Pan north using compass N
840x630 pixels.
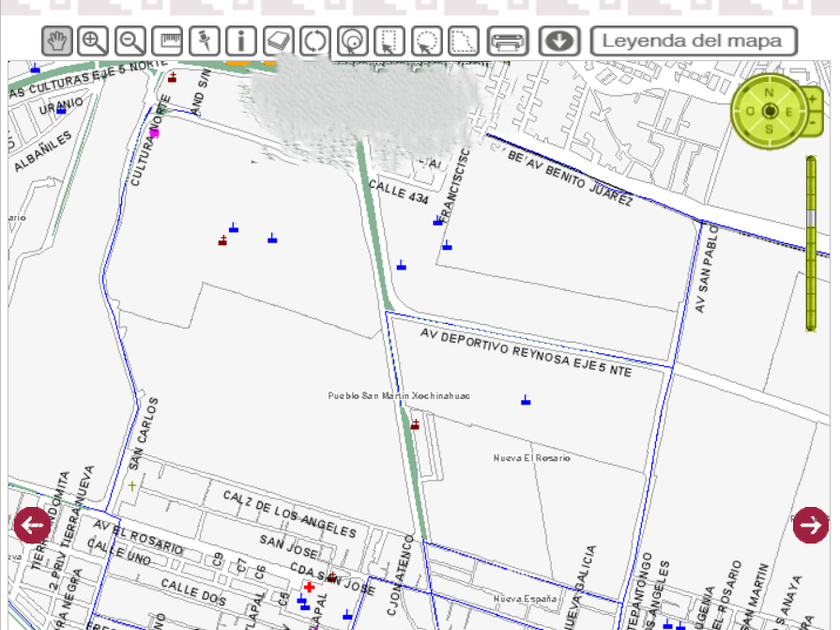[x=769, y=92]
